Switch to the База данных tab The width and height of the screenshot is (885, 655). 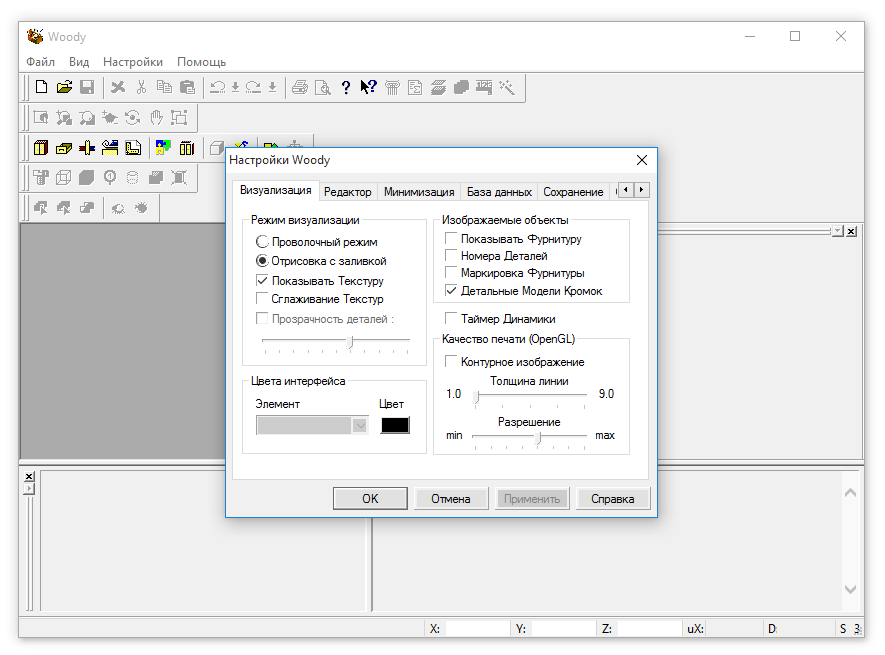(x=499, y=192)
